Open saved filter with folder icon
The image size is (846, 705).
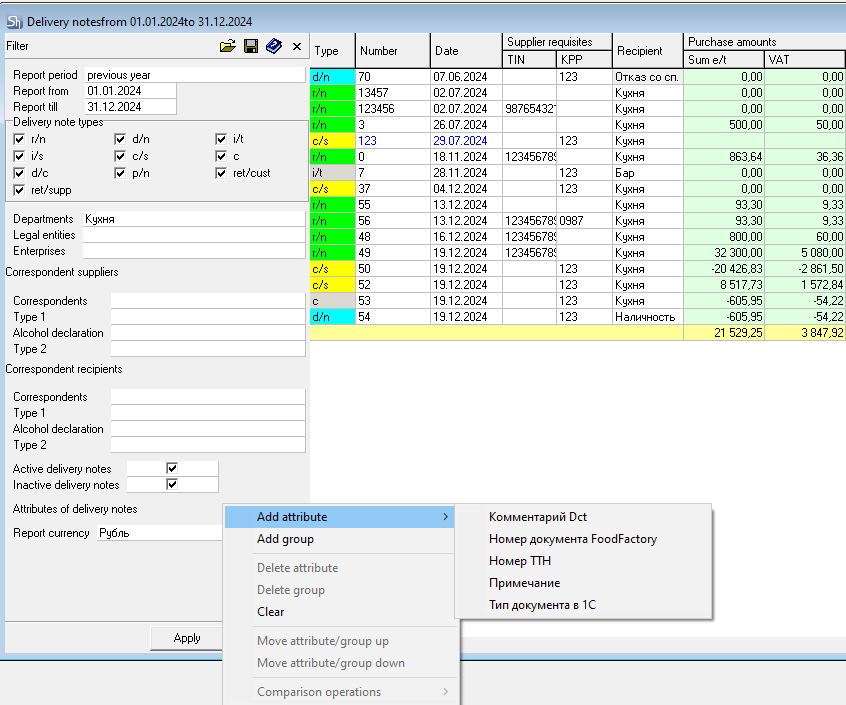pyautogui.click(x=227, y=46)
